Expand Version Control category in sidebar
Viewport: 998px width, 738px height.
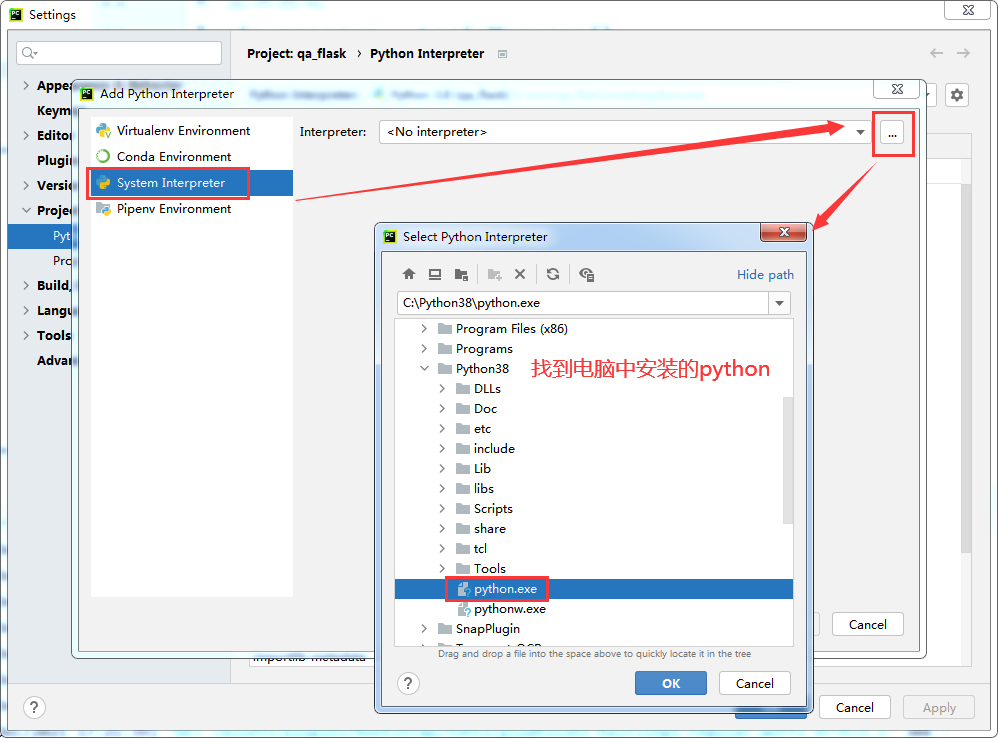point(26,185)
